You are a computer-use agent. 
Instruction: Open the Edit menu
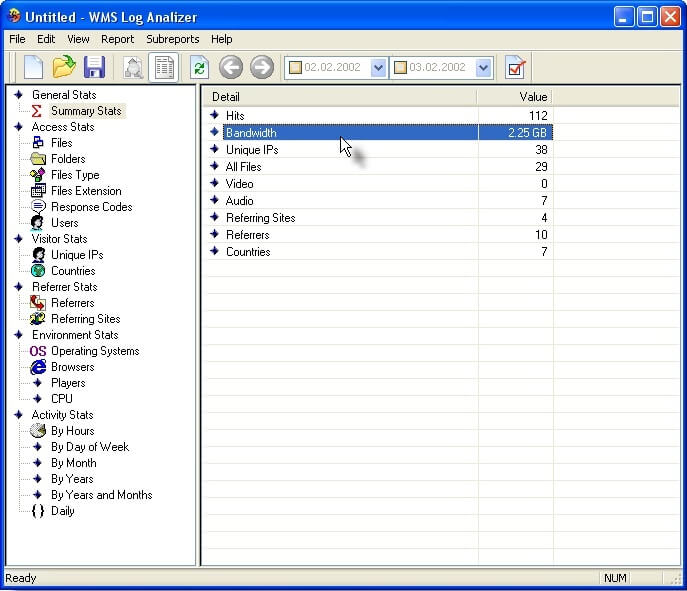tap(46, 39)
